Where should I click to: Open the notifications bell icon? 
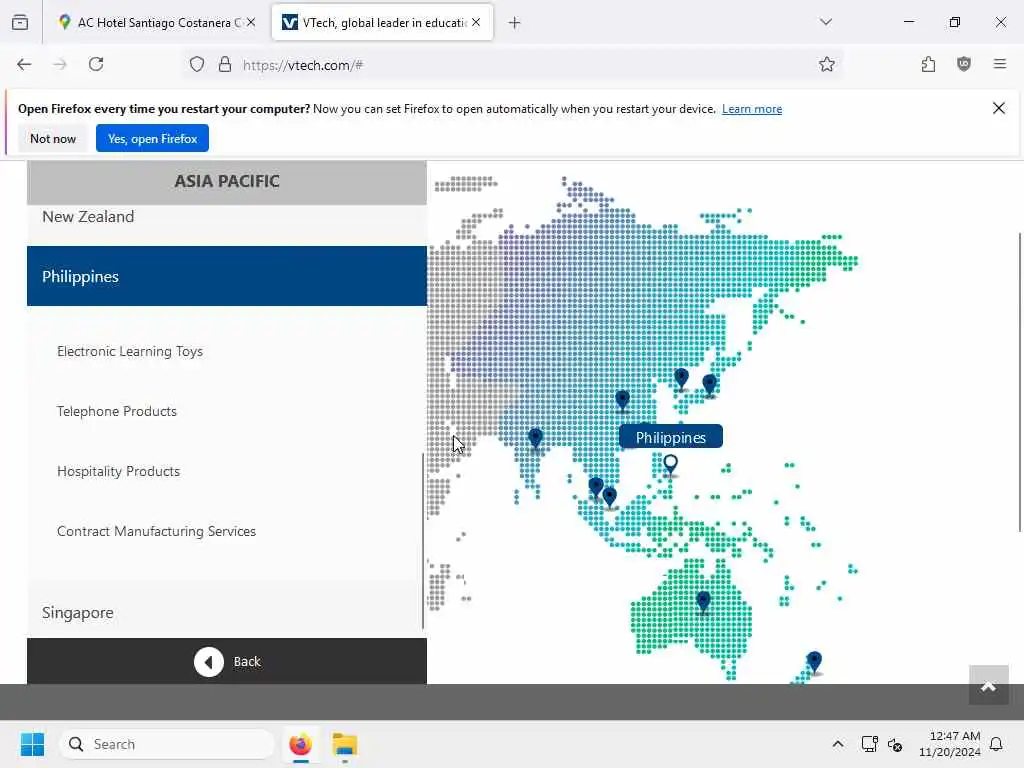pyautogui.click(x=997, y=744)
